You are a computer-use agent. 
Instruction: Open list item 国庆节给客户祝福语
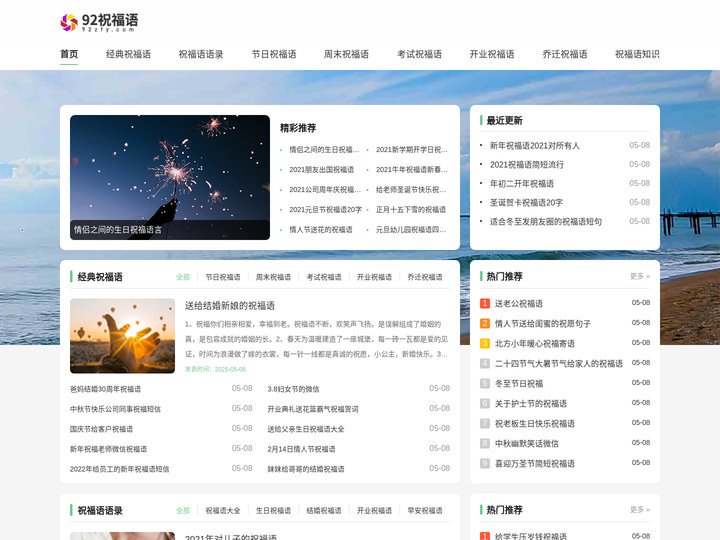click(x=101, y=429)
